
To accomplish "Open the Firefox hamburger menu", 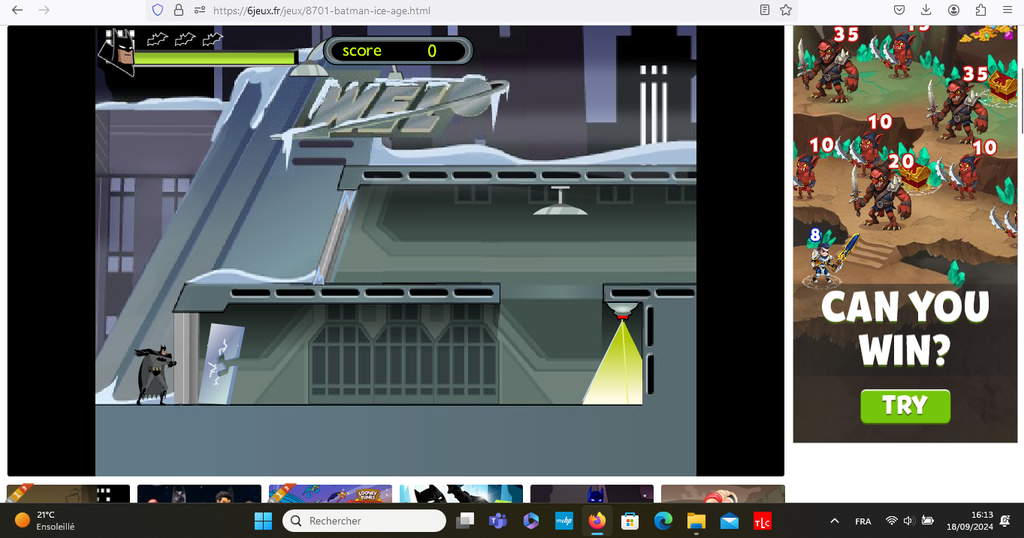I will [1007, 10].
